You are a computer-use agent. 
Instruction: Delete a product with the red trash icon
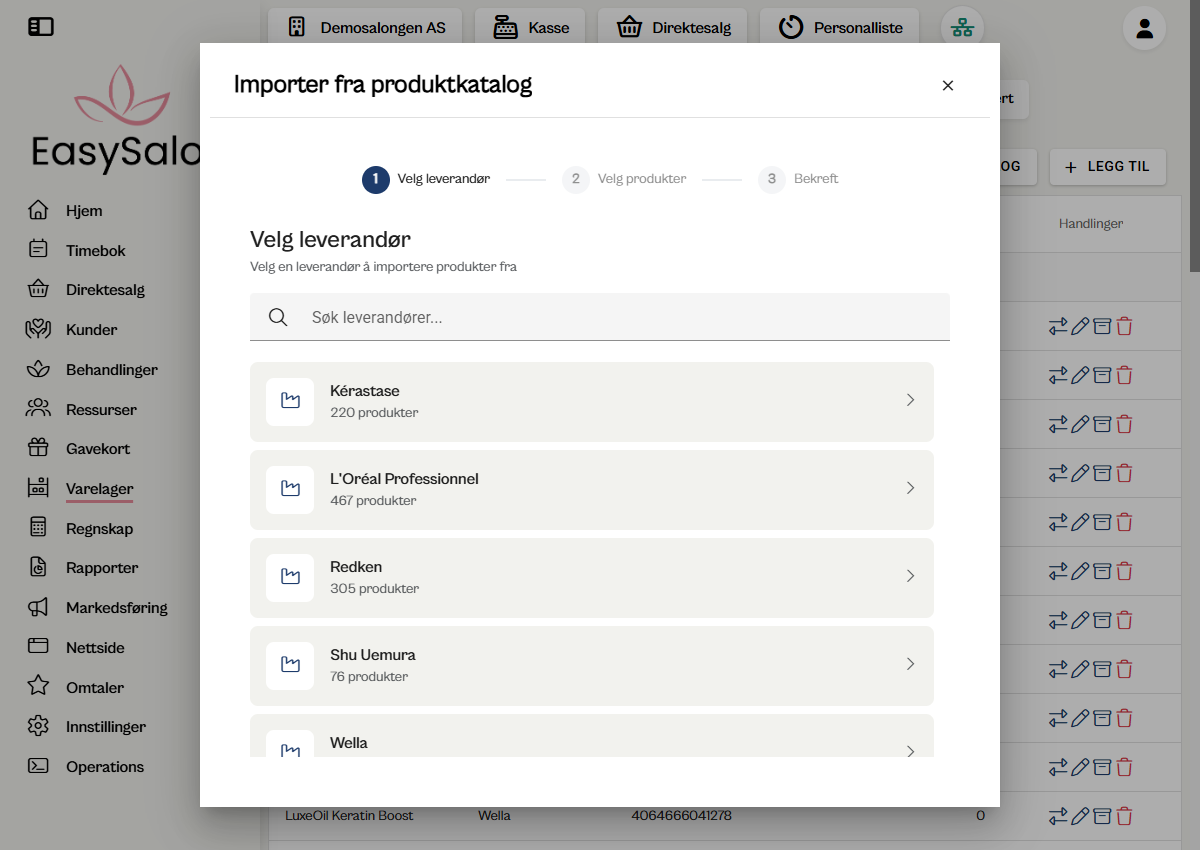coord(1124,326)
